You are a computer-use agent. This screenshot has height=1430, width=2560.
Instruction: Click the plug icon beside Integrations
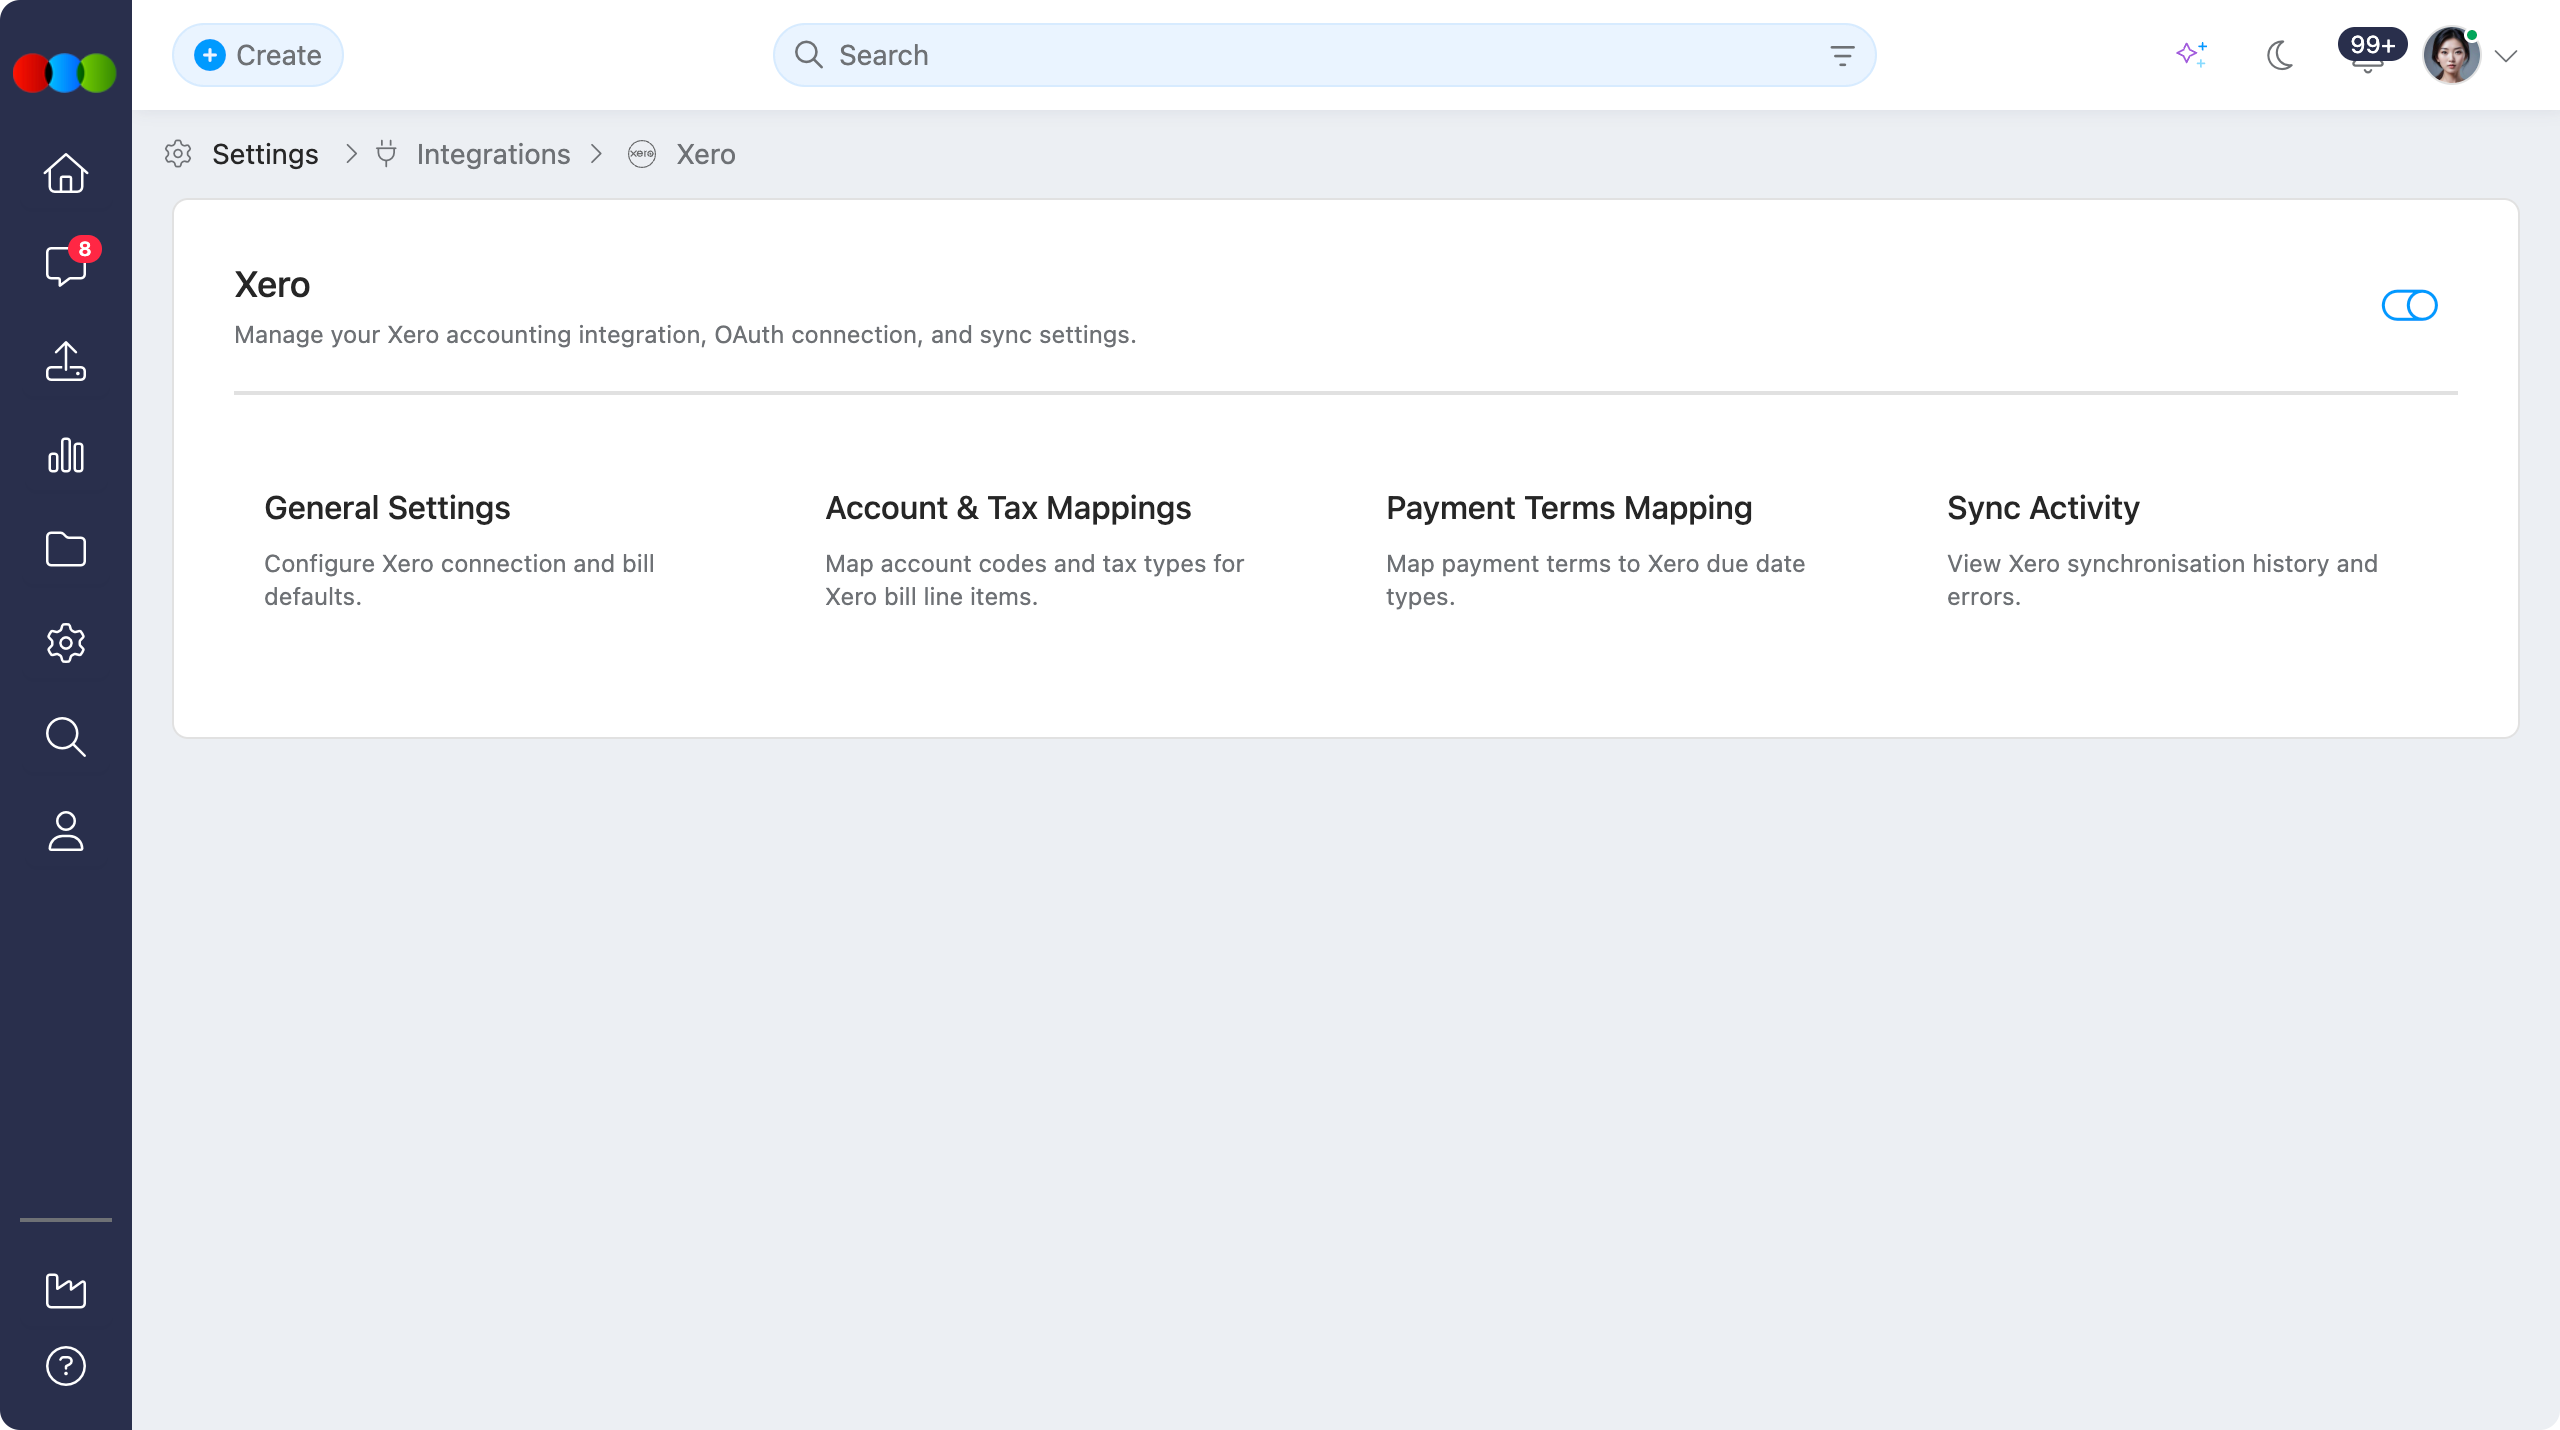coord(386,154)
